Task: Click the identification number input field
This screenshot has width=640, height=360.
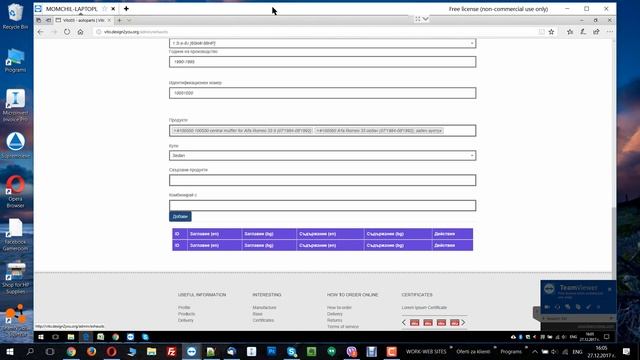Action: (322, 93)
